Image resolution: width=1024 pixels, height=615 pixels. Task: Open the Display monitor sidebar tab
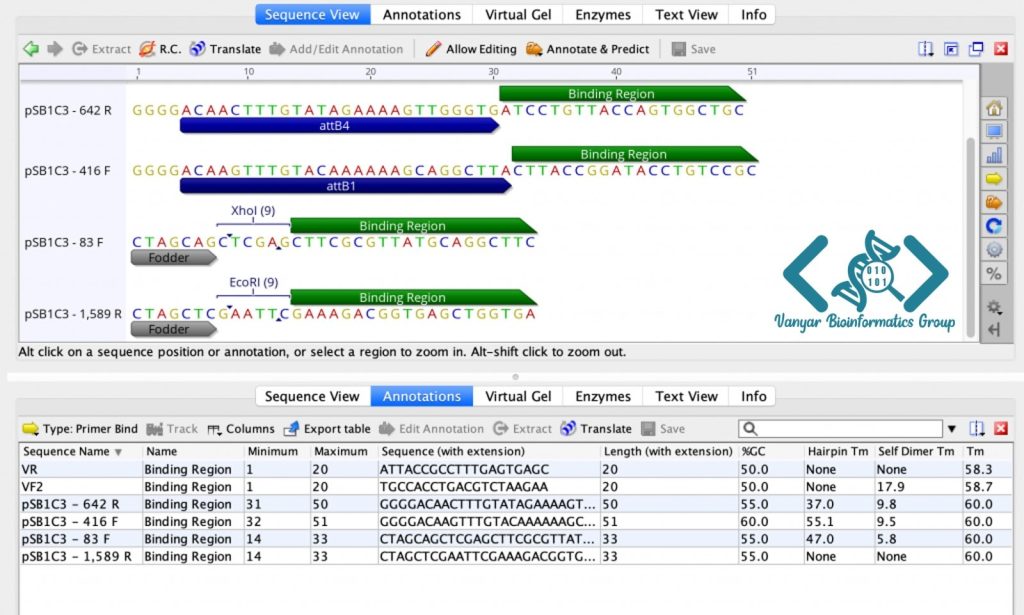coord(994,131)
